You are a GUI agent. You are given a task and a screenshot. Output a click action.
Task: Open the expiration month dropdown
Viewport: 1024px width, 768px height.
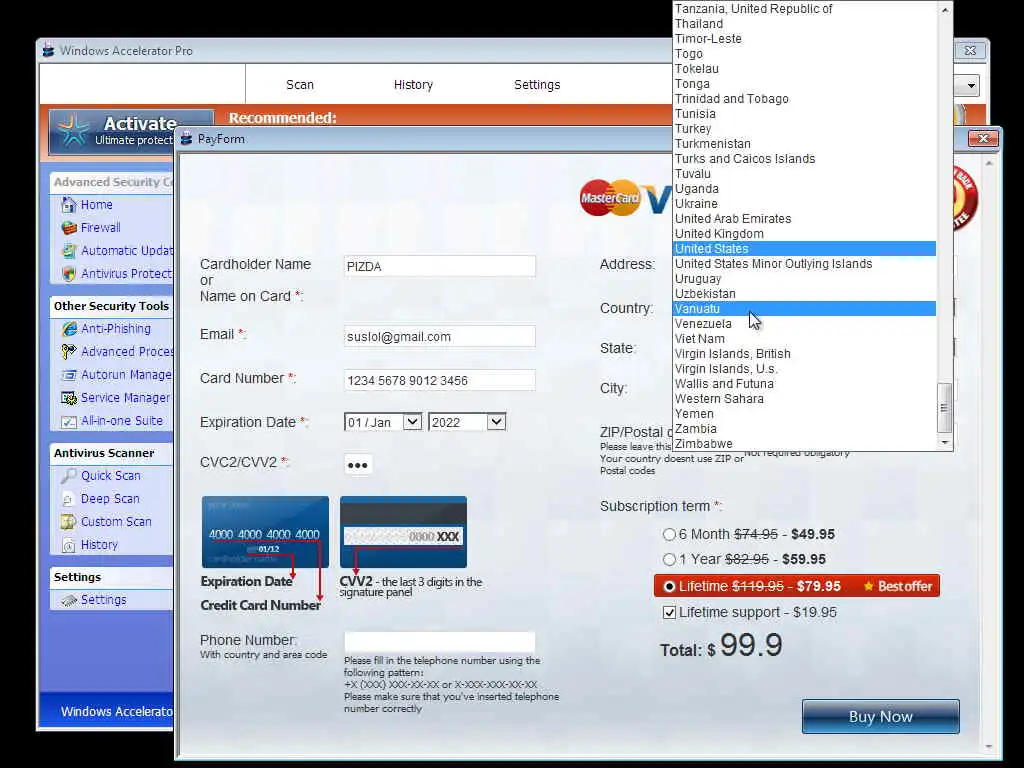[412, 422]
